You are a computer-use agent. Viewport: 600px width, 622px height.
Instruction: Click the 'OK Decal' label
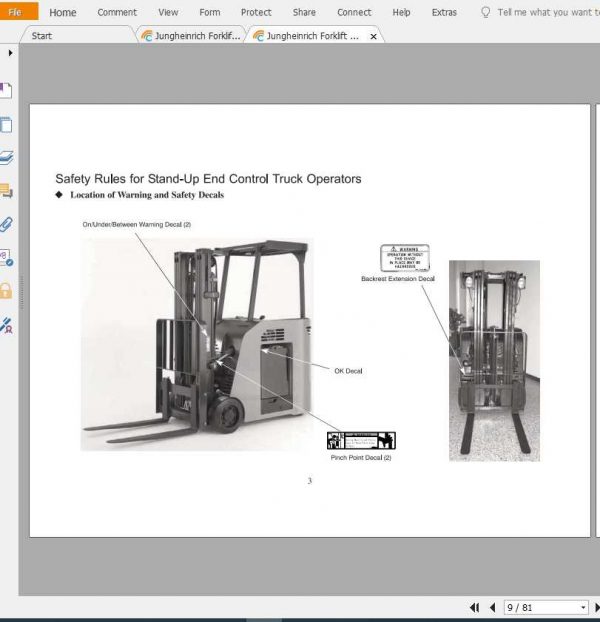348,371
